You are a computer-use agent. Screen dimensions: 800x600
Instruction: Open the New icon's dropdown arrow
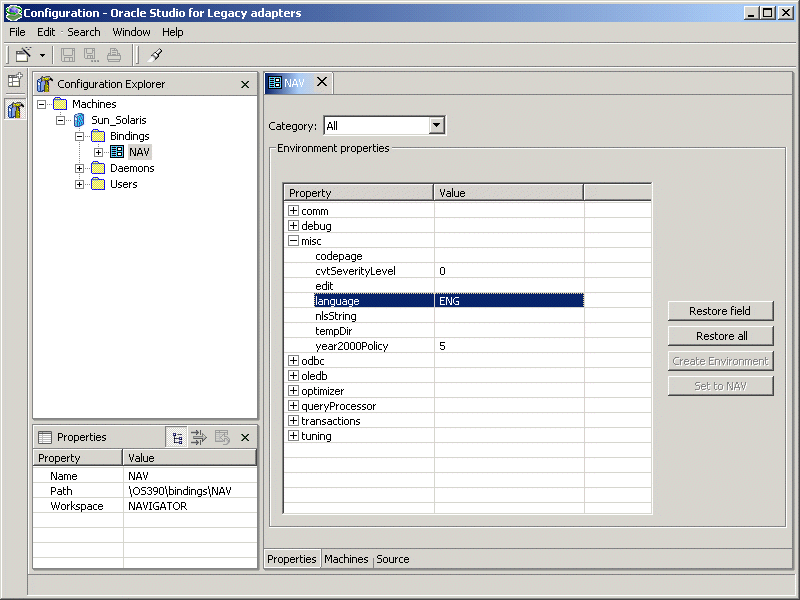point(42,55)
